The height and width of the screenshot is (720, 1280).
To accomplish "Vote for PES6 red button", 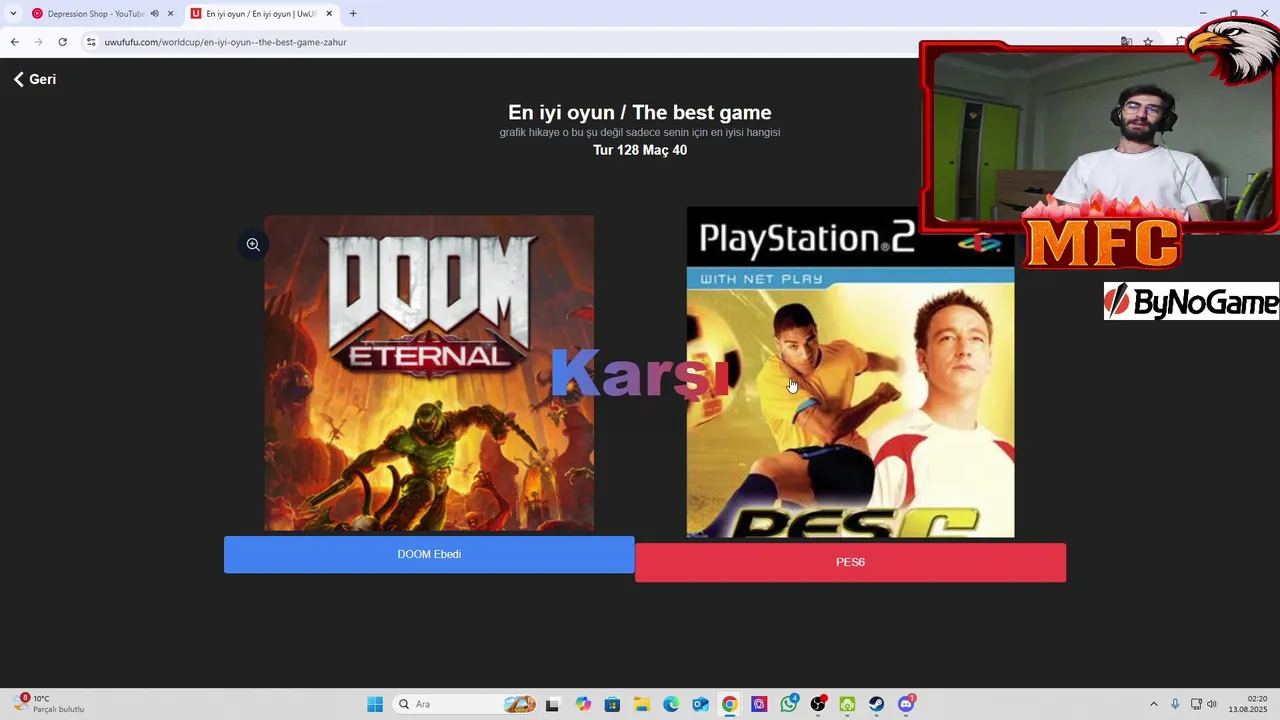I will pos(850,562).
